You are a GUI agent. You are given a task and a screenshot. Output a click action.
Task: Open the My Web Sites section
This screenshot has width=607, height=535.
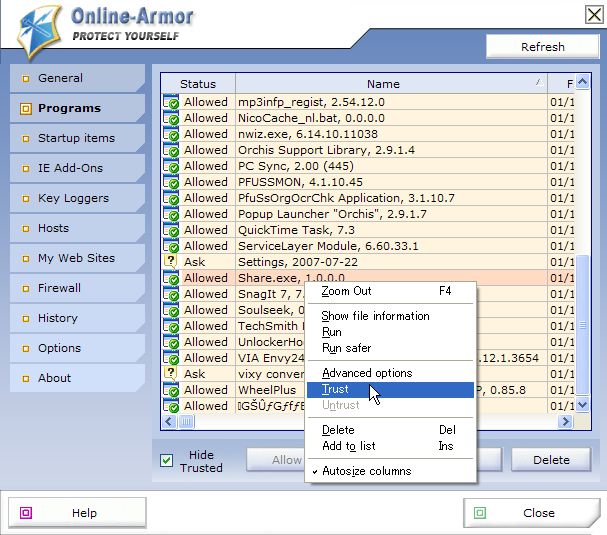[77, 258]
